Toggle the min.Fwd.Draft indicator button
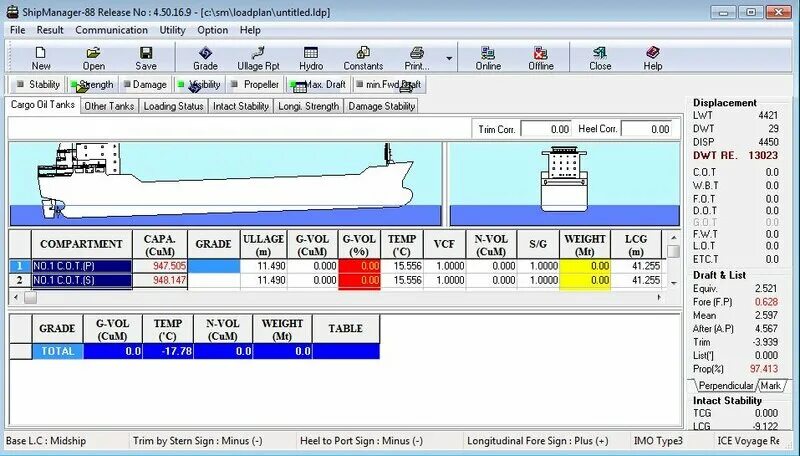 pos(389,84)
